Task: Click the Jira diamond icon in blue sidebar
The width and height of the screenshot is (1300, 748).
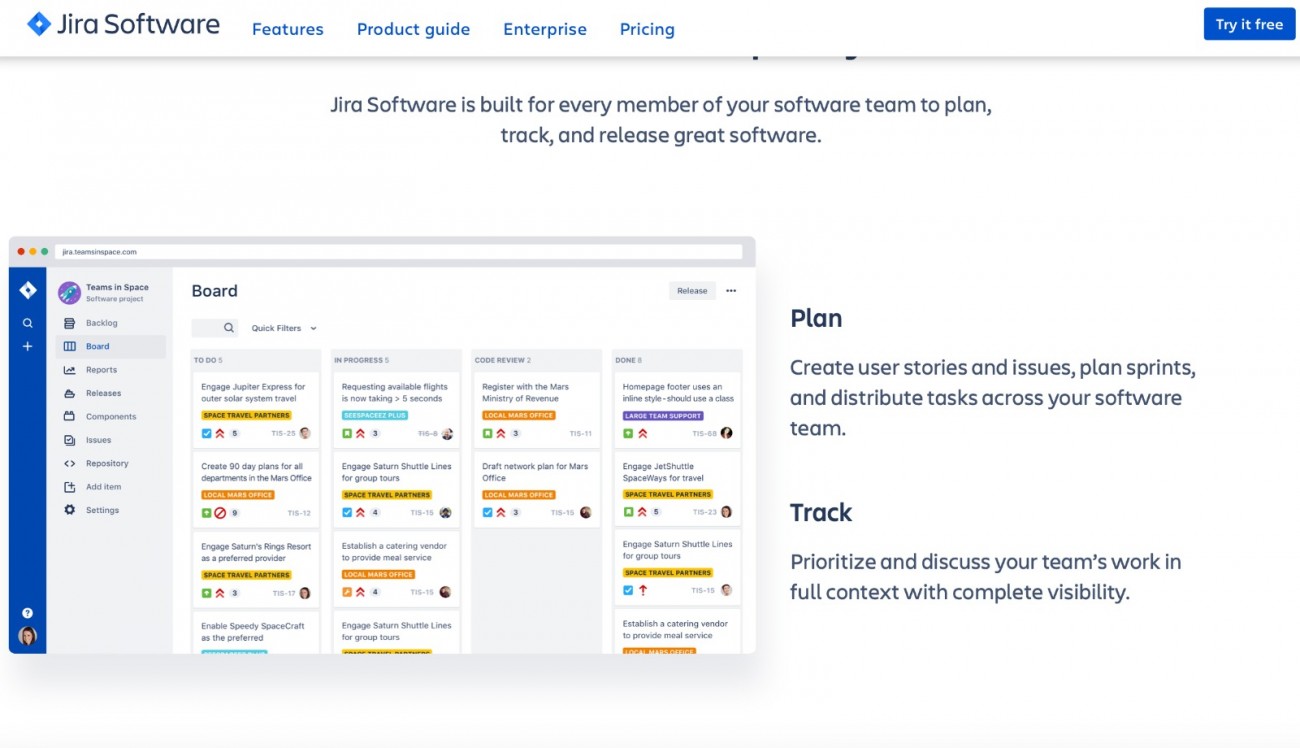Action: click(x=28, y=290)
